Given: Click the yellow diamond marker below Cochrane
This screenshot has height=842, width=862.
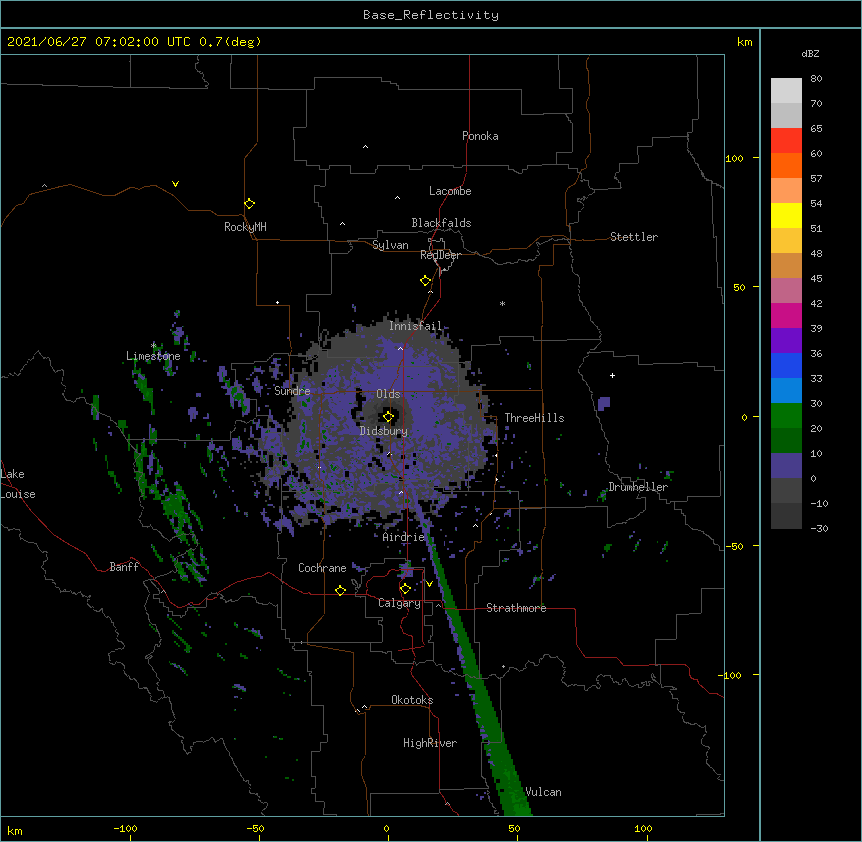Looking at the screenshot, I should (x=340, y=590).
